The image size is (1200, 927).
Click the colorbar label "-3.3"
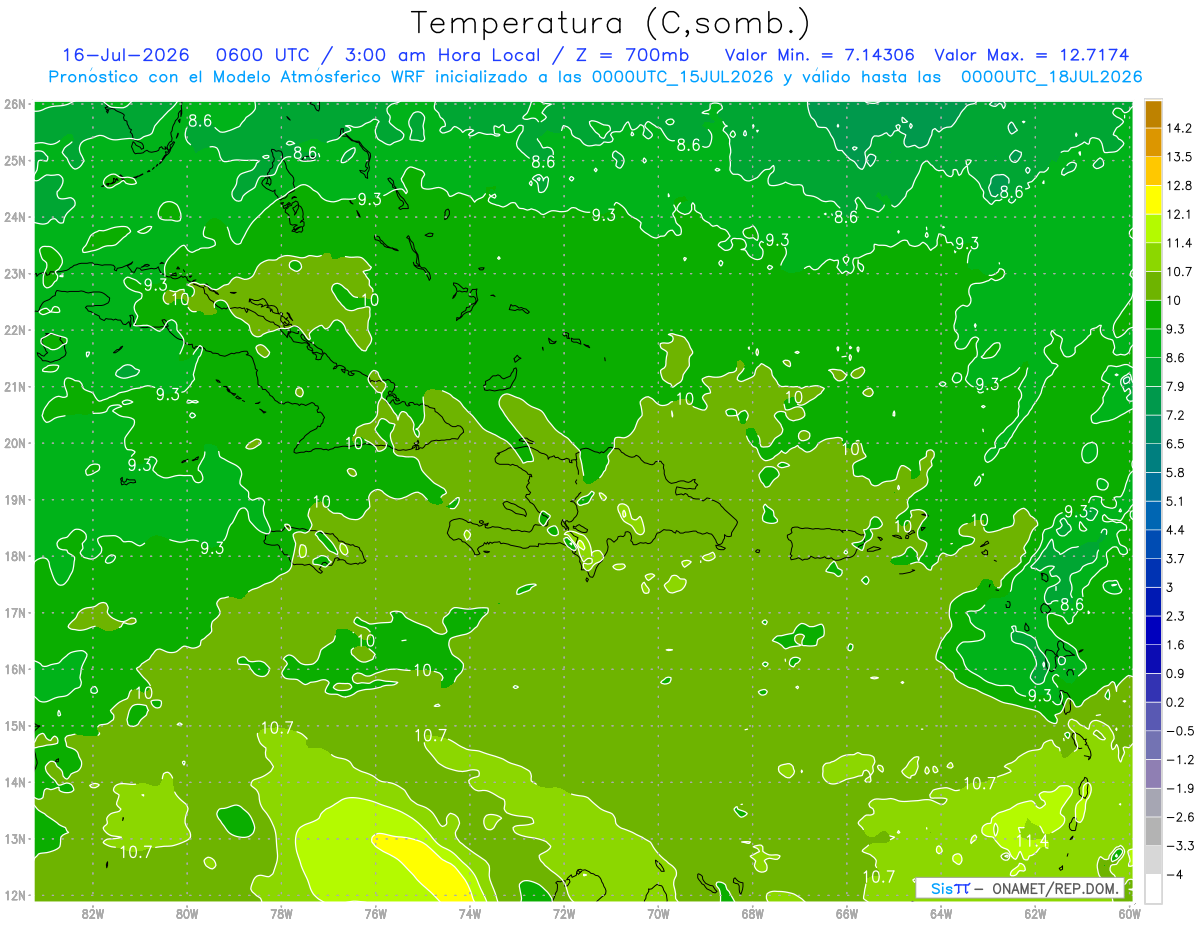point(1181,846)
